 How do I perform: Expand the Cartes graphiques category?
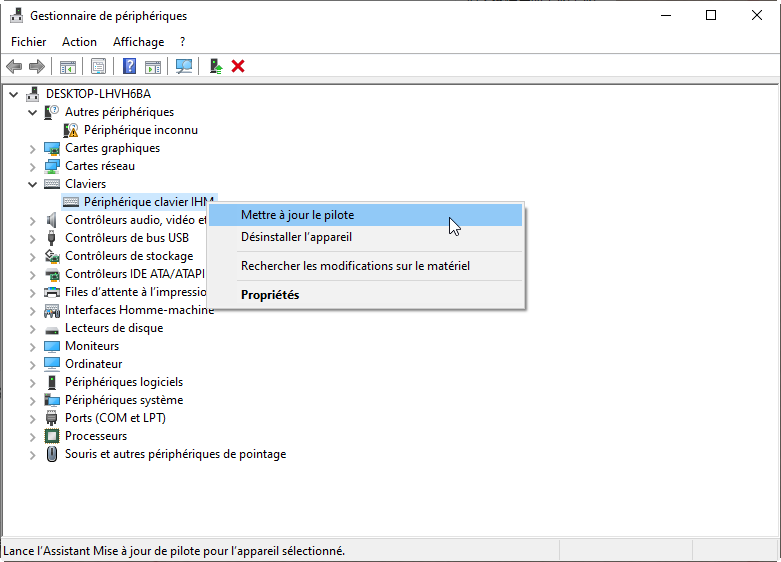pos(32,148)
